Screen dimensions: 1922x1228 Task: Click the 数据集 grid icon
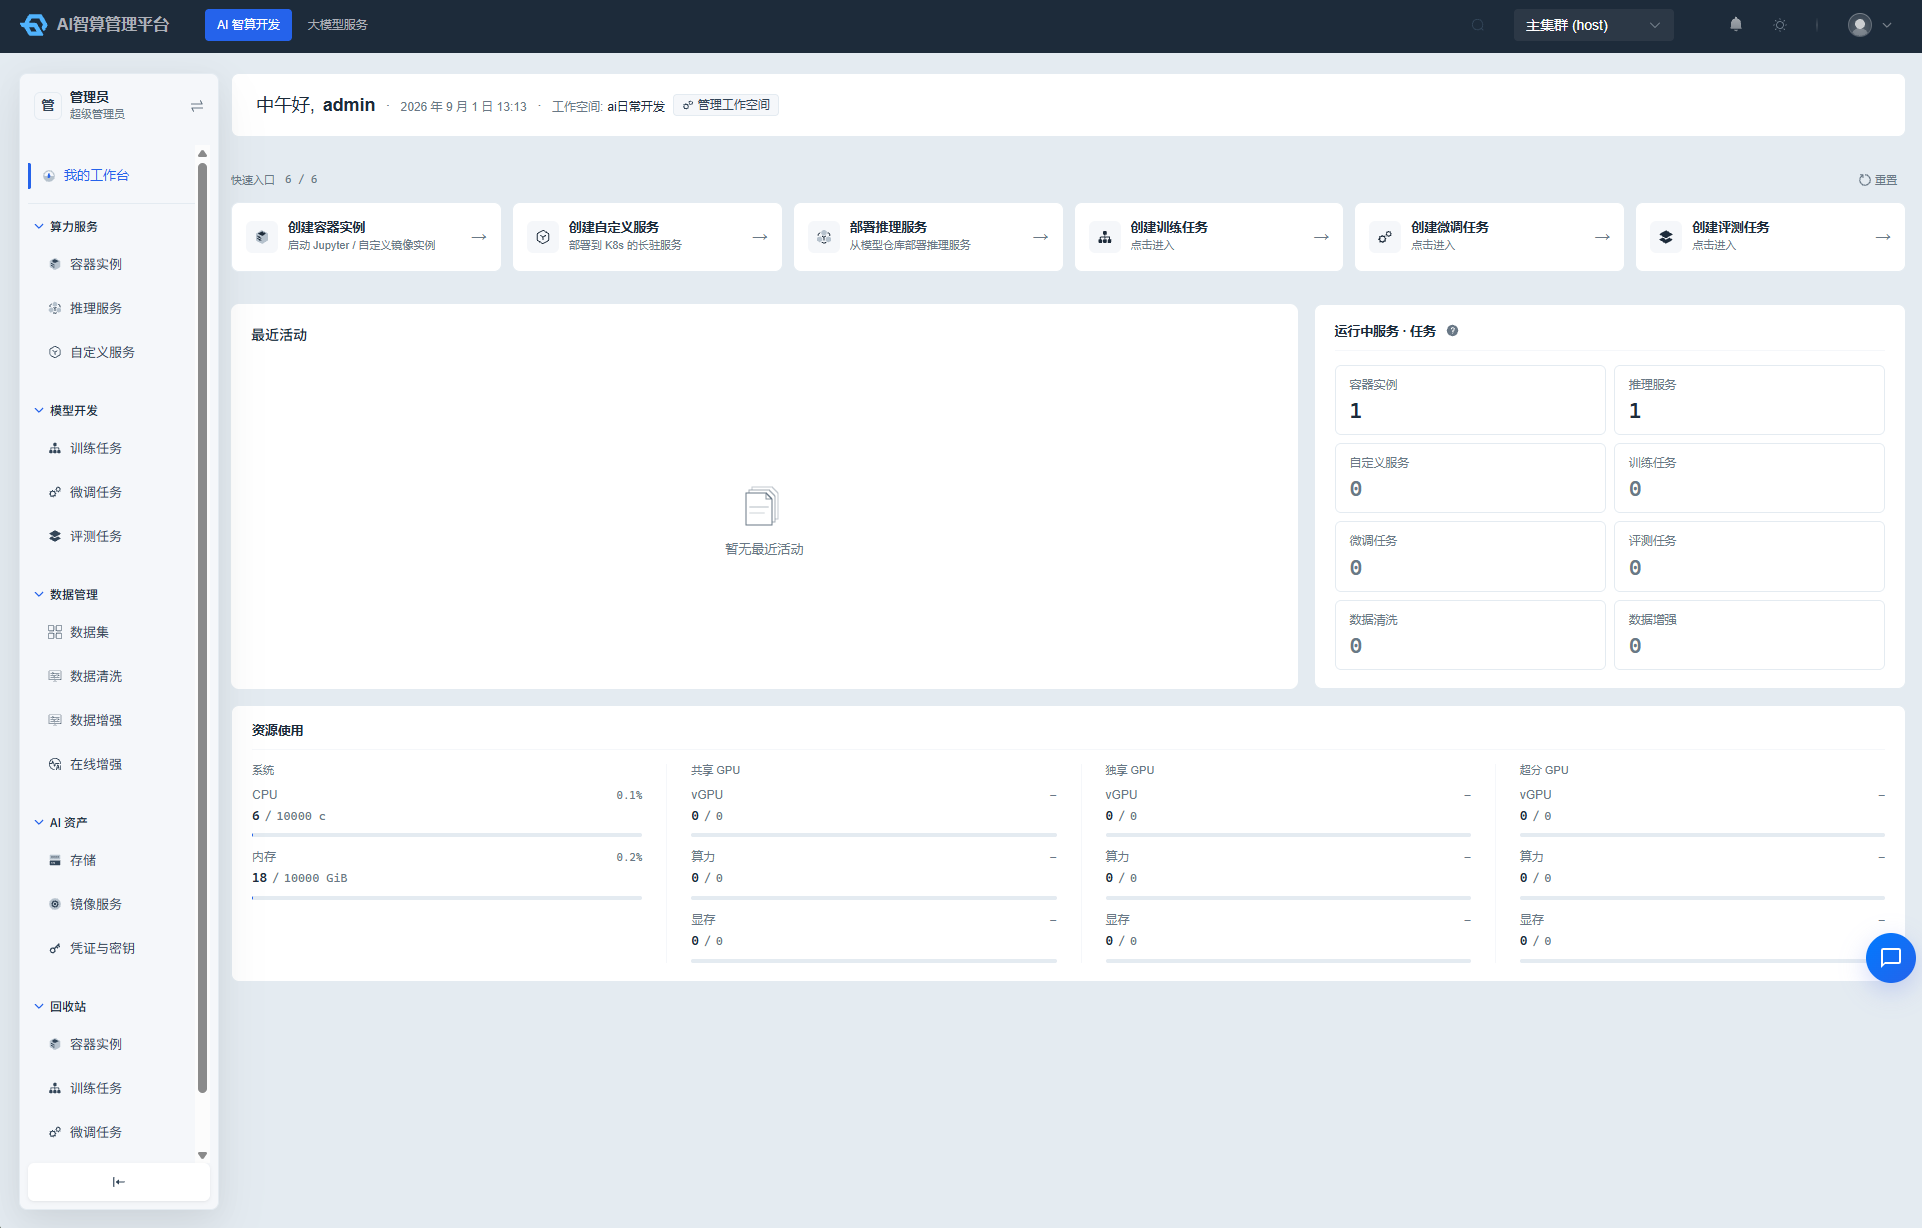point(55,632)
